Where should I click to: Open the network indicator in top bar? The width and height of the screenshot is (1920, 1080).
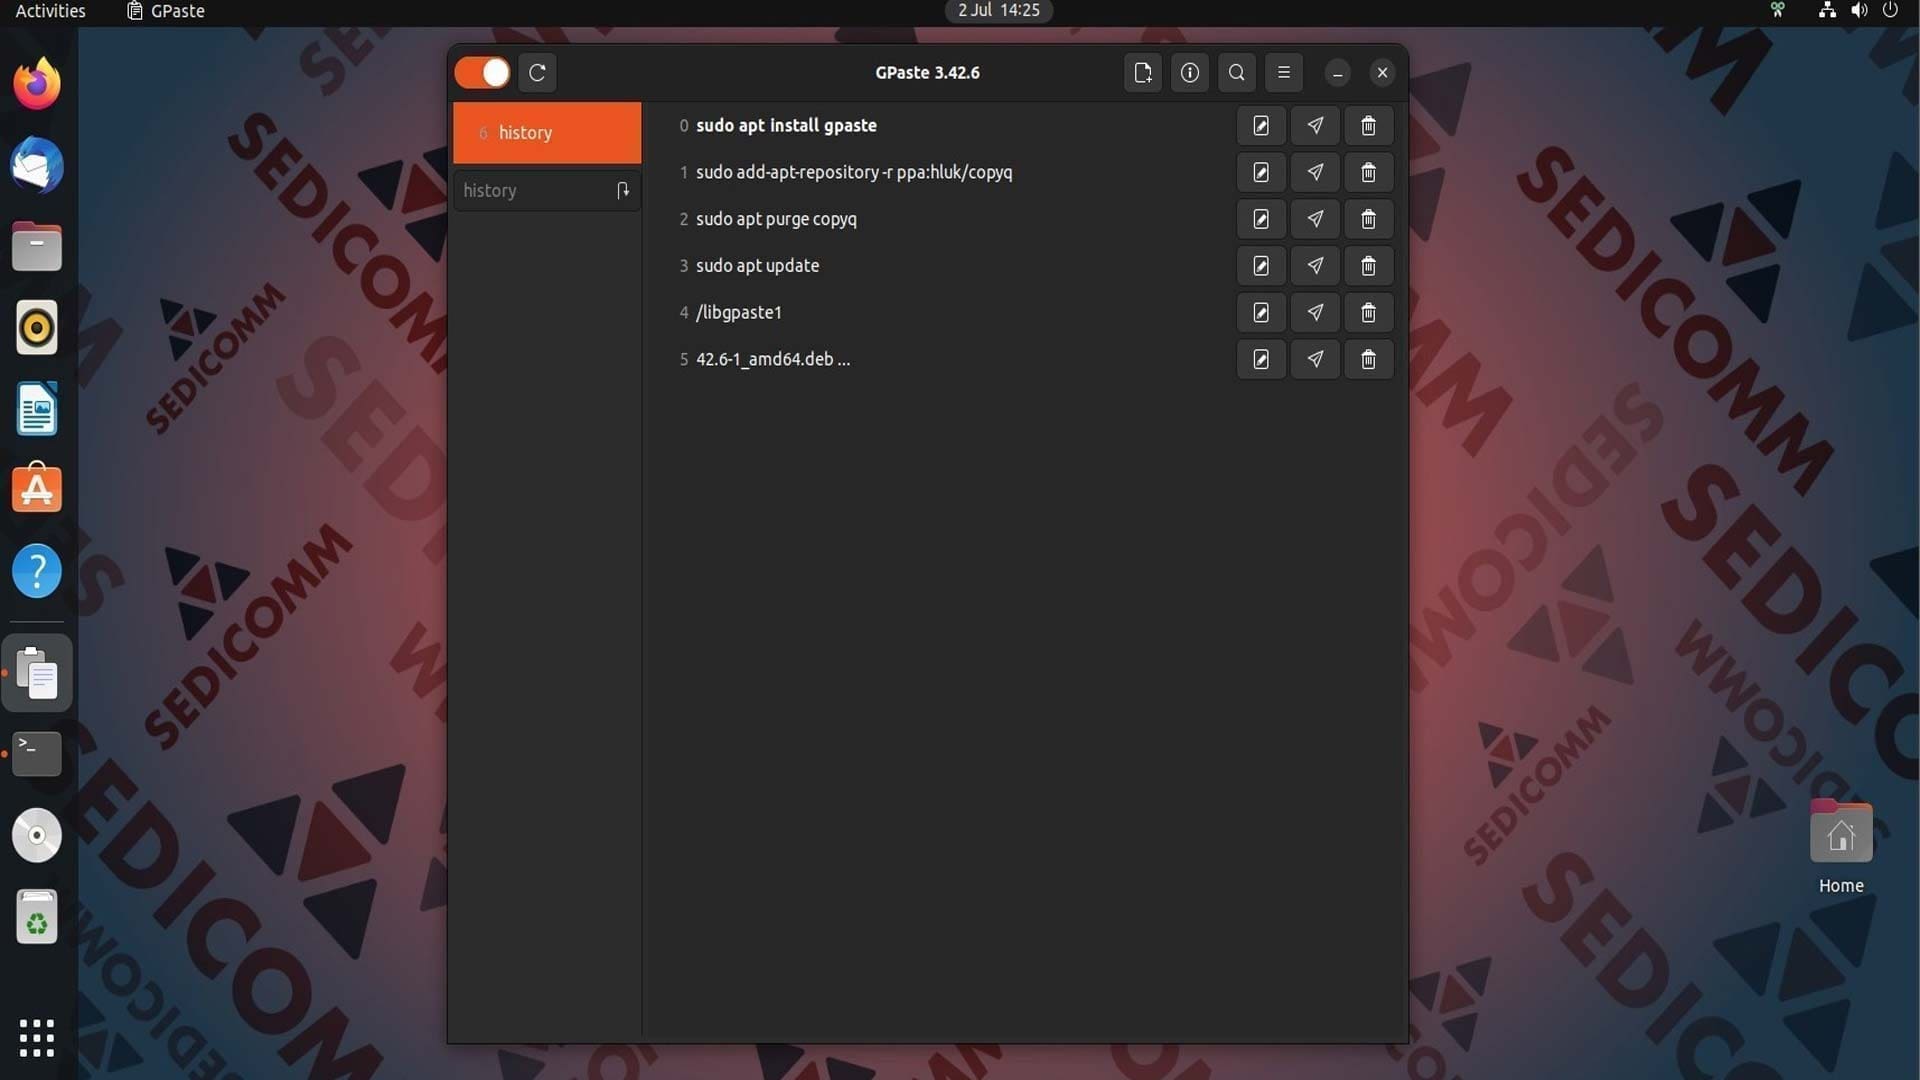coord(1827,11)
